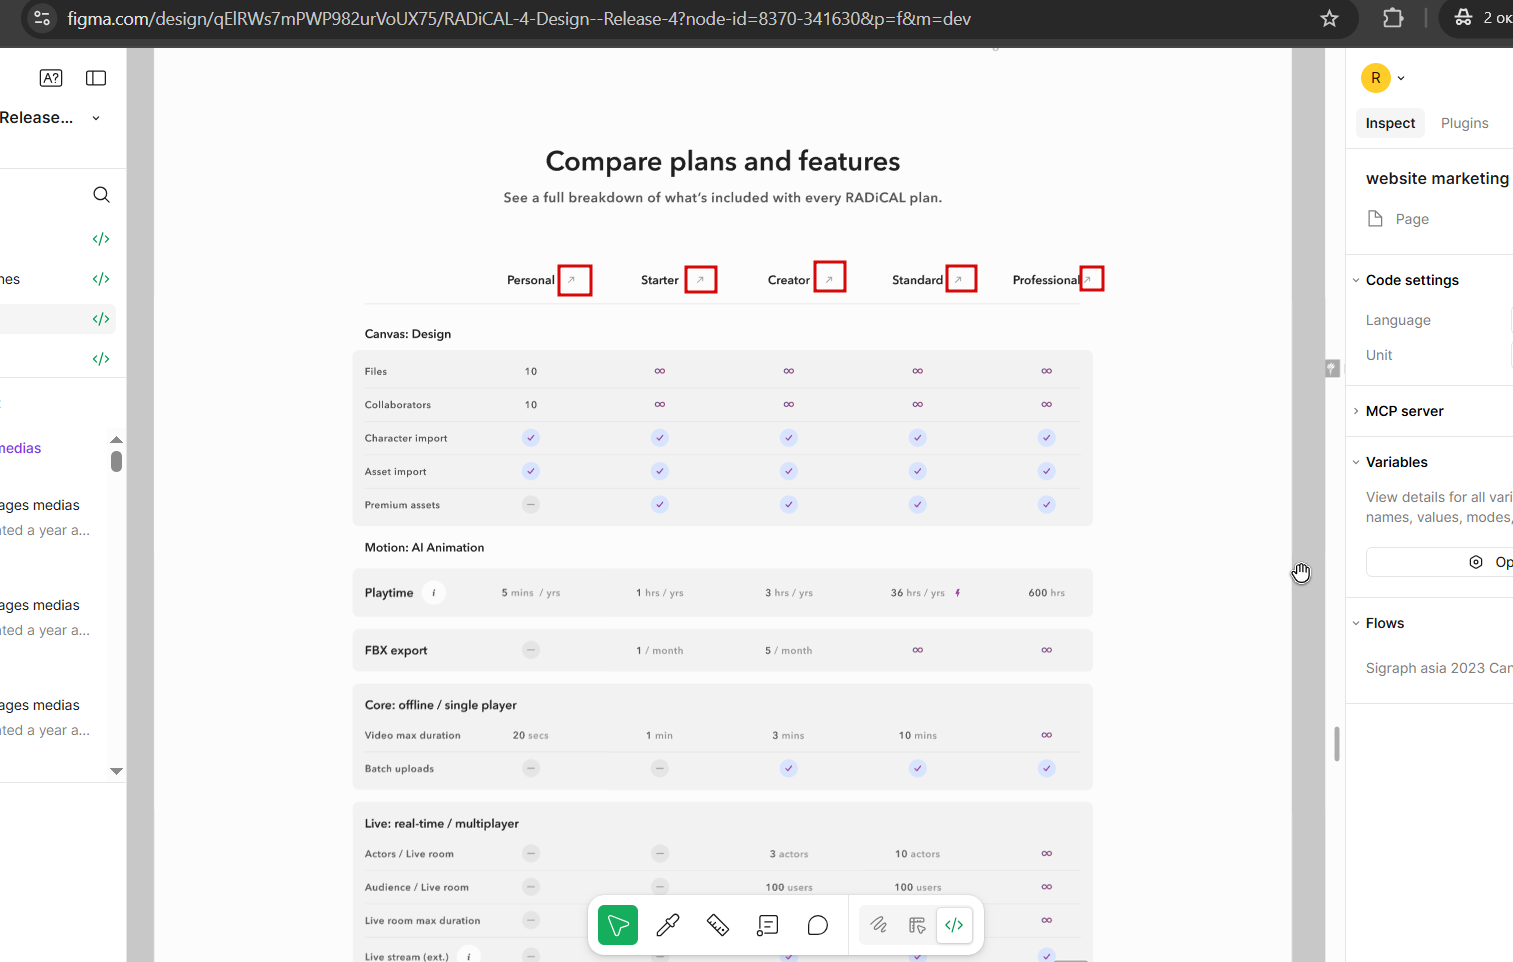The width and height of the screenshot is (1513, 962).
Task: Select the 'Video max duration' label
Action: (413, 735)
